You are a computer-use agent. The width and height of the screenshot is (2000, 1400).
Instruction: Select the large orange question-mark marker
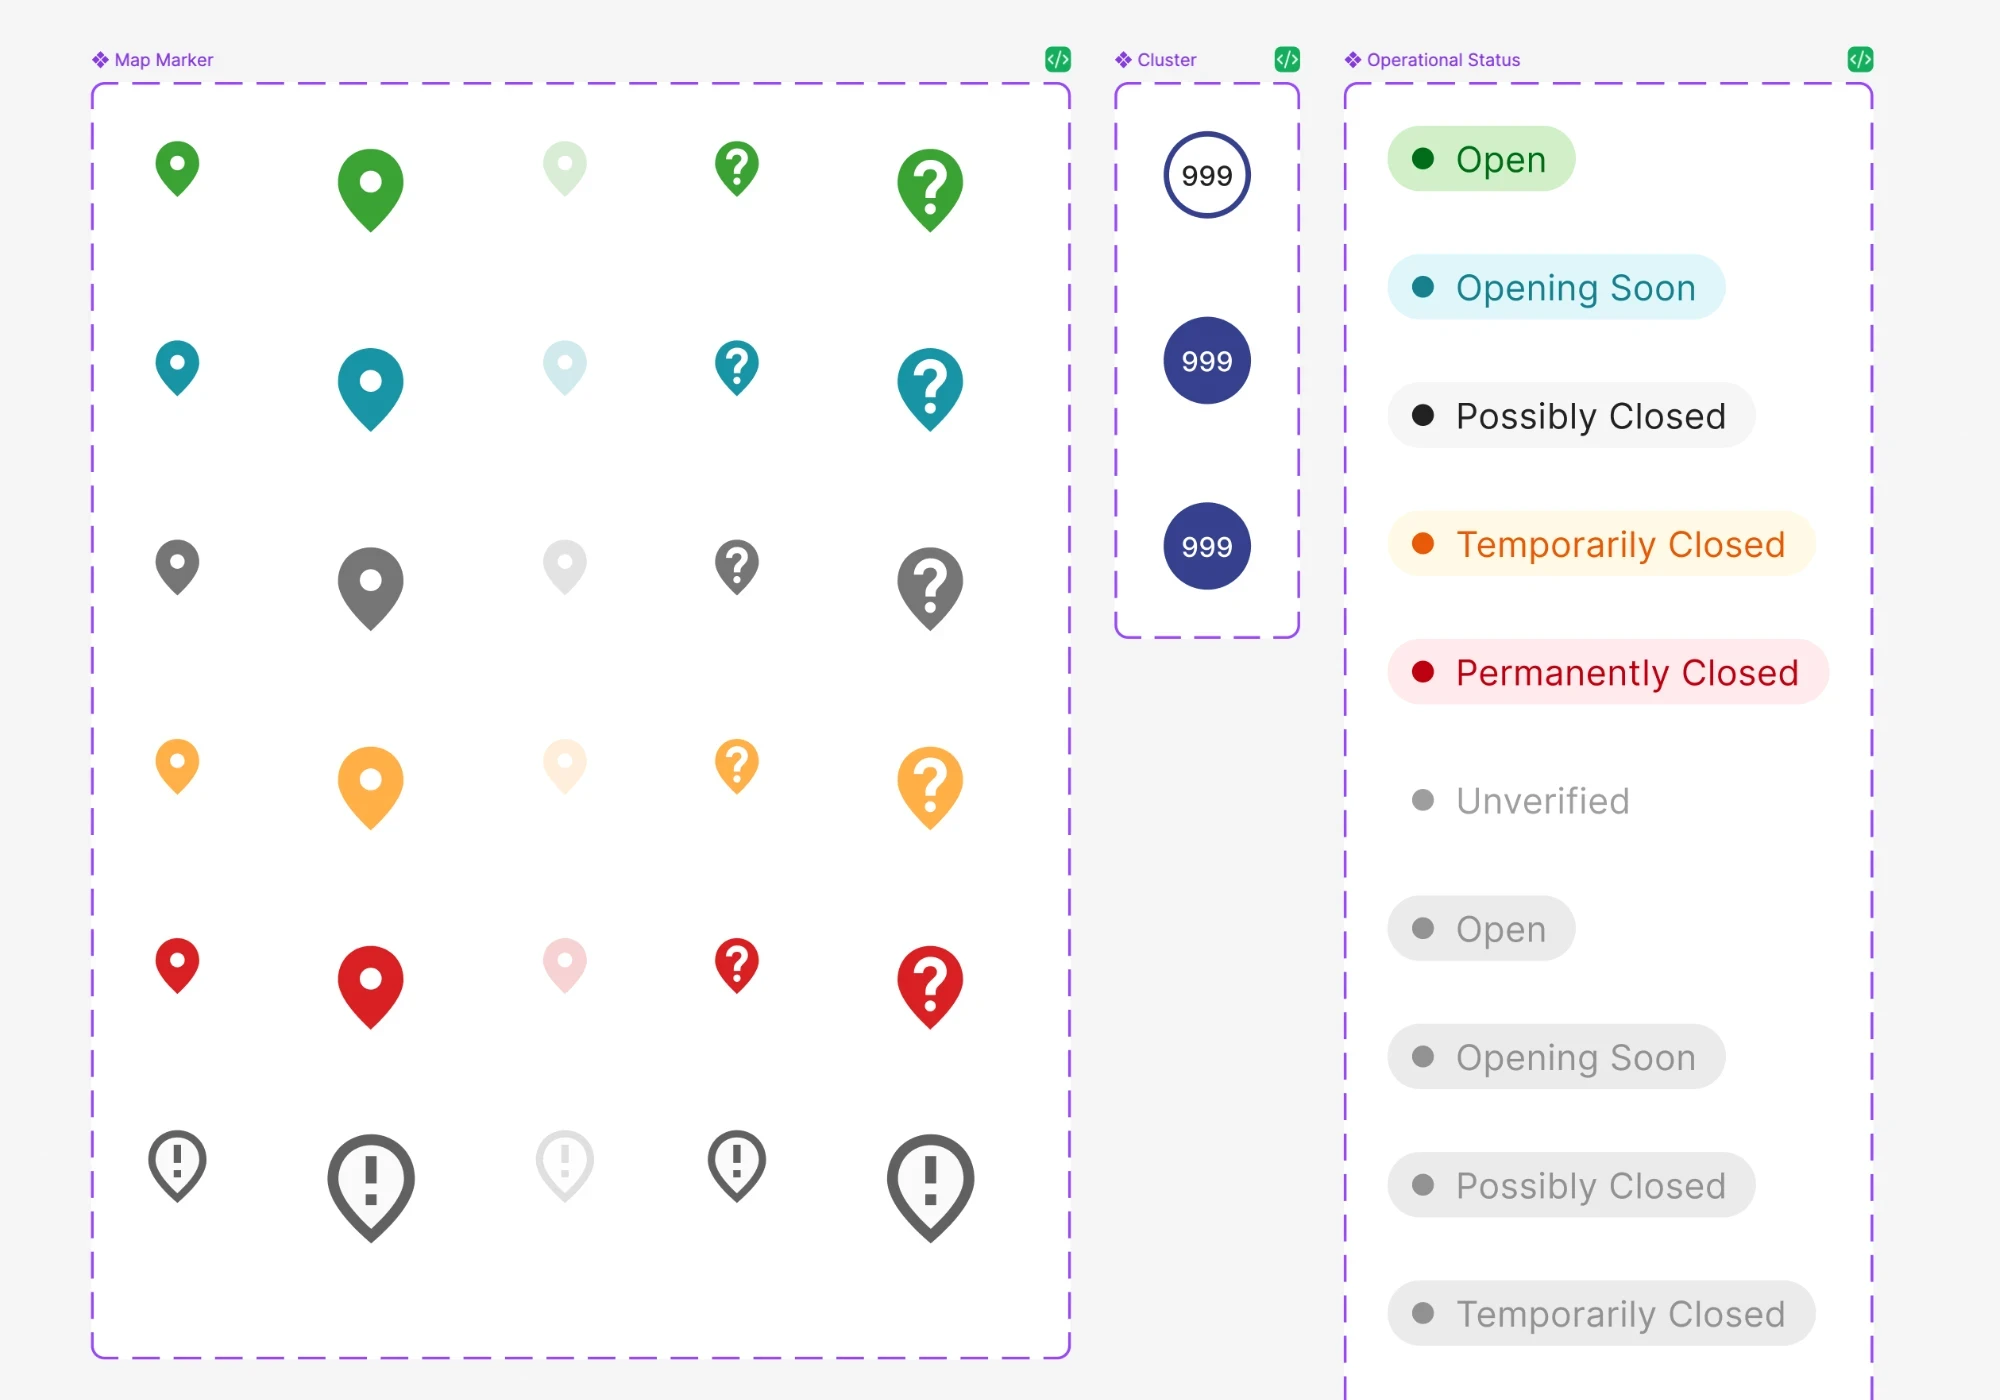pyautogui.click(x=931, y=788)
